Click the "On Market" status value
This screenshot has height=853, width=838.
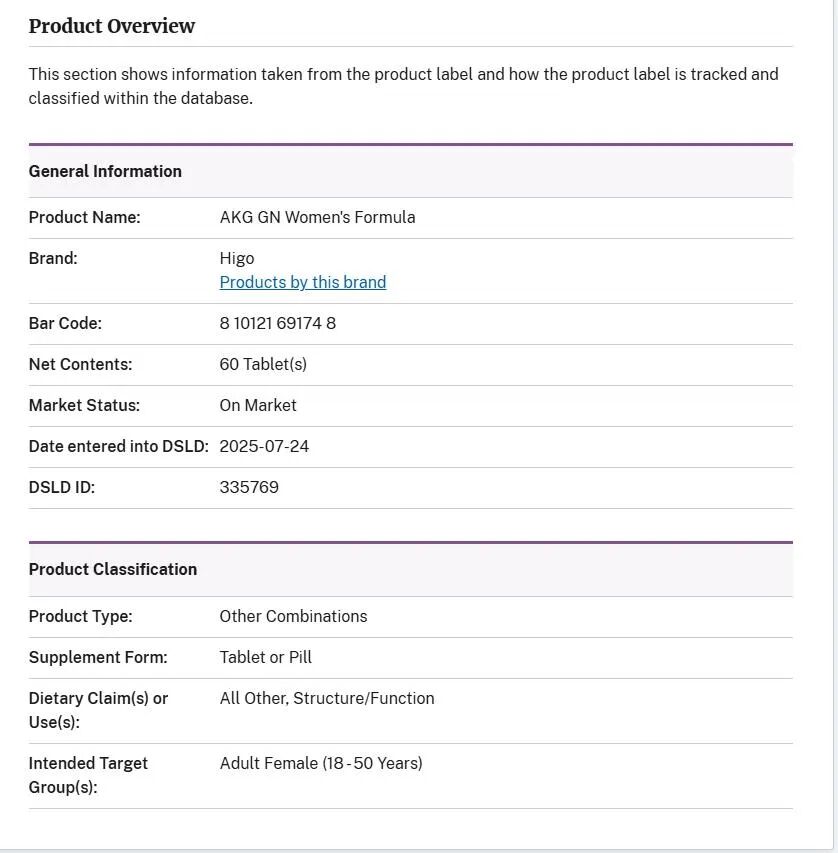coord(258,406)
